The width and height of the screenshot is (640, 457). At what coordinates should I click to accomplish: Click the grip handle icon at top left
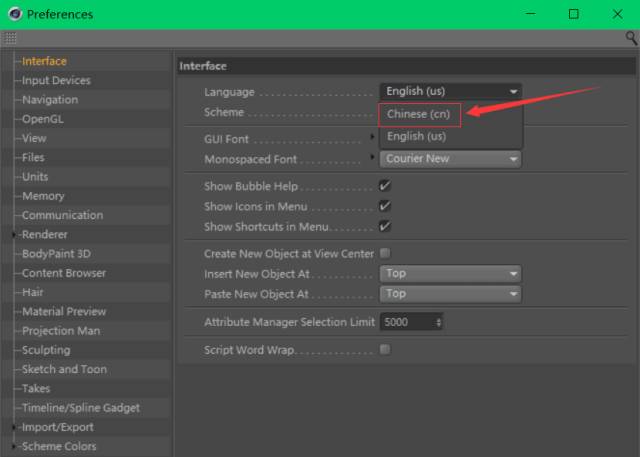[x=10, y=37]
